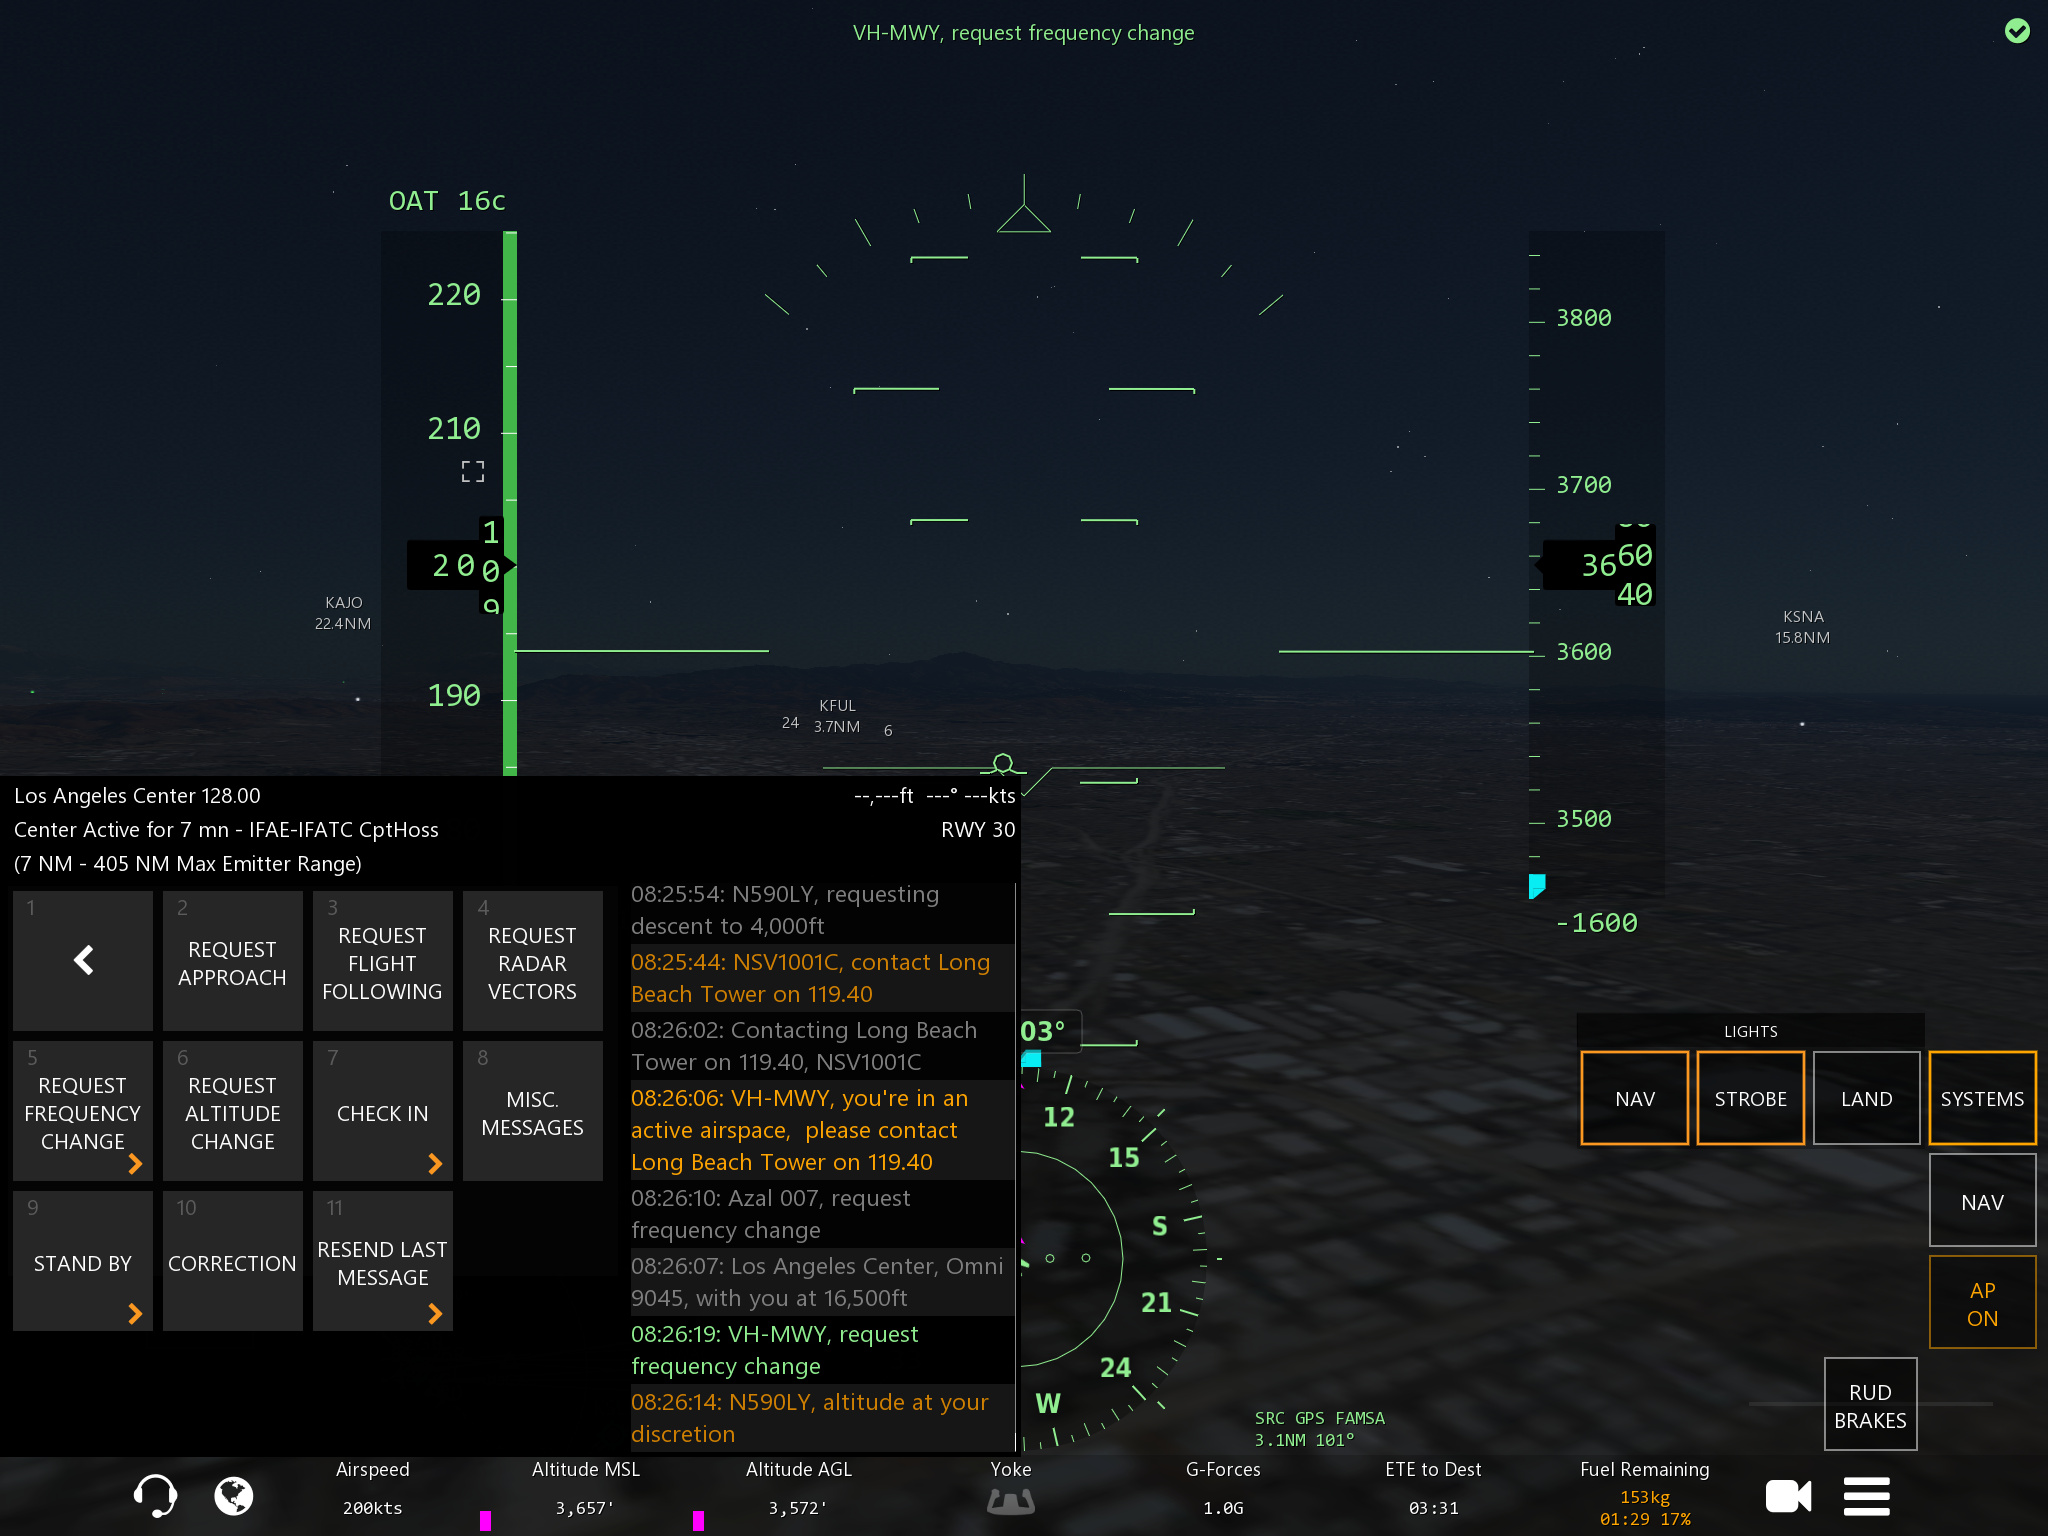The image size is (2048, 1536).
Task: Open the globe map icon
Action: pyautogui.click(x=234, y=1496)
